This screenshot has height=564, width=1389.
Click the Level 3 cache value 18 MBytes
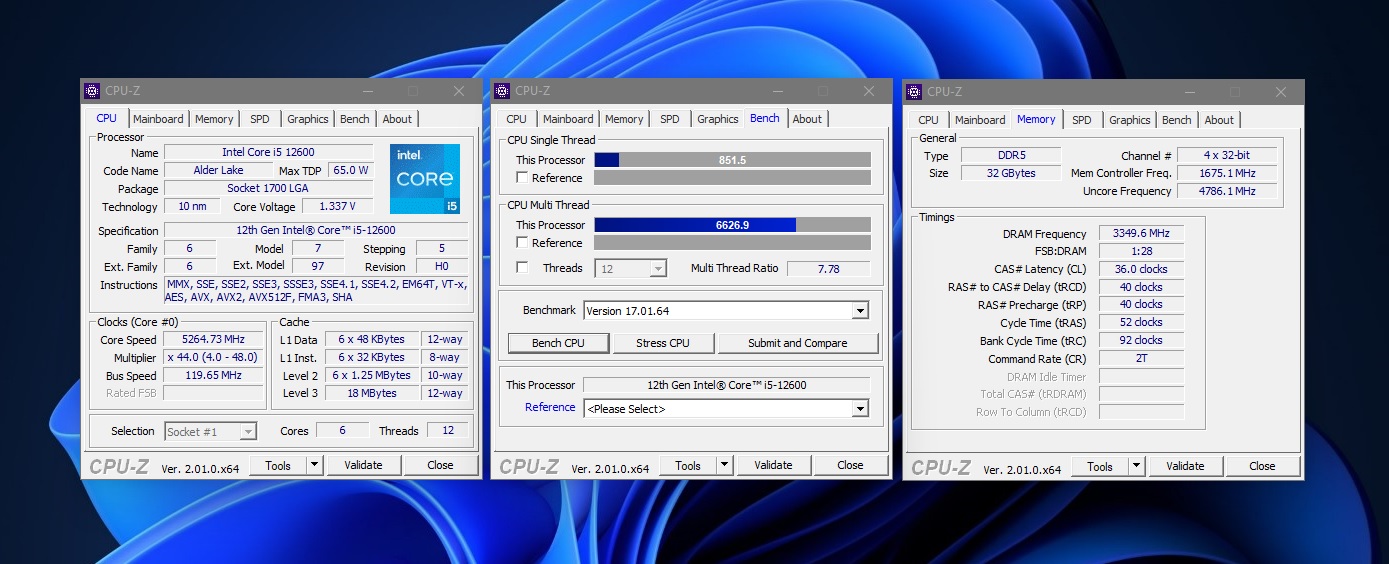tap(372, 393)
